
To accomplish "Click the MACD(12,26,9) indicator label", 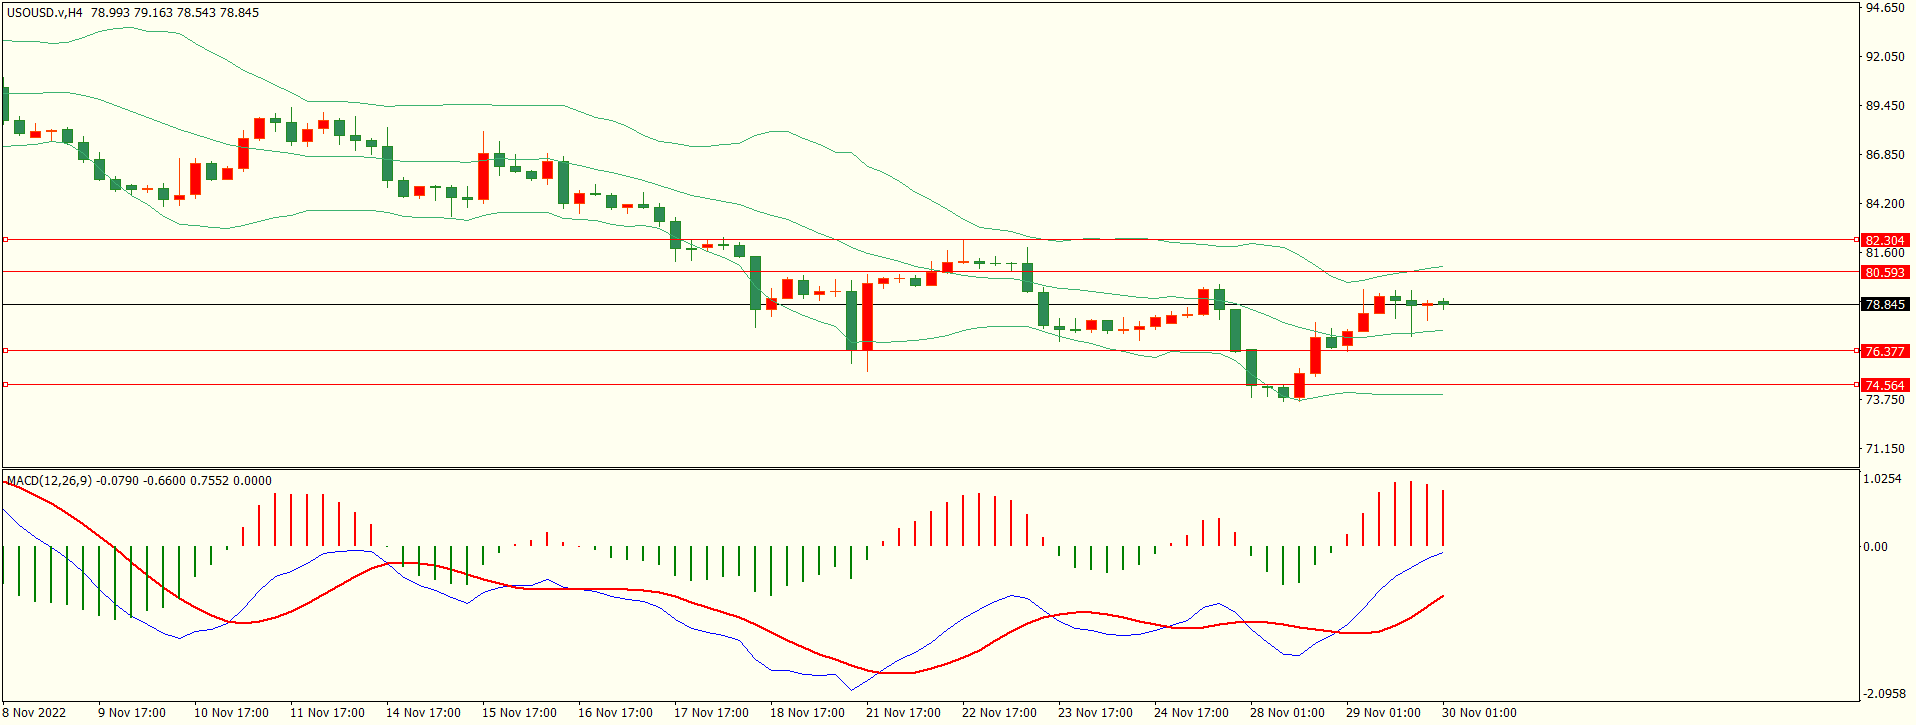I will click(x=49, y=481).
